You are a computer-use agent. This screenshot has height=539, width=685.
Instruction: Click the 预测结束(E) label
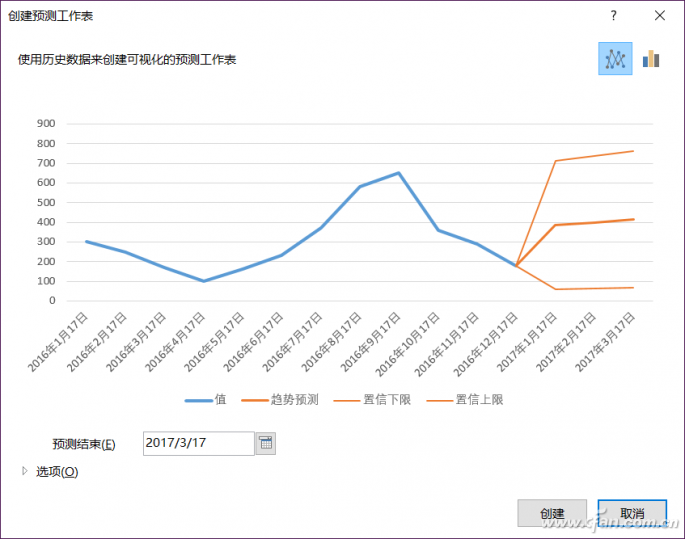coord(84,444)
